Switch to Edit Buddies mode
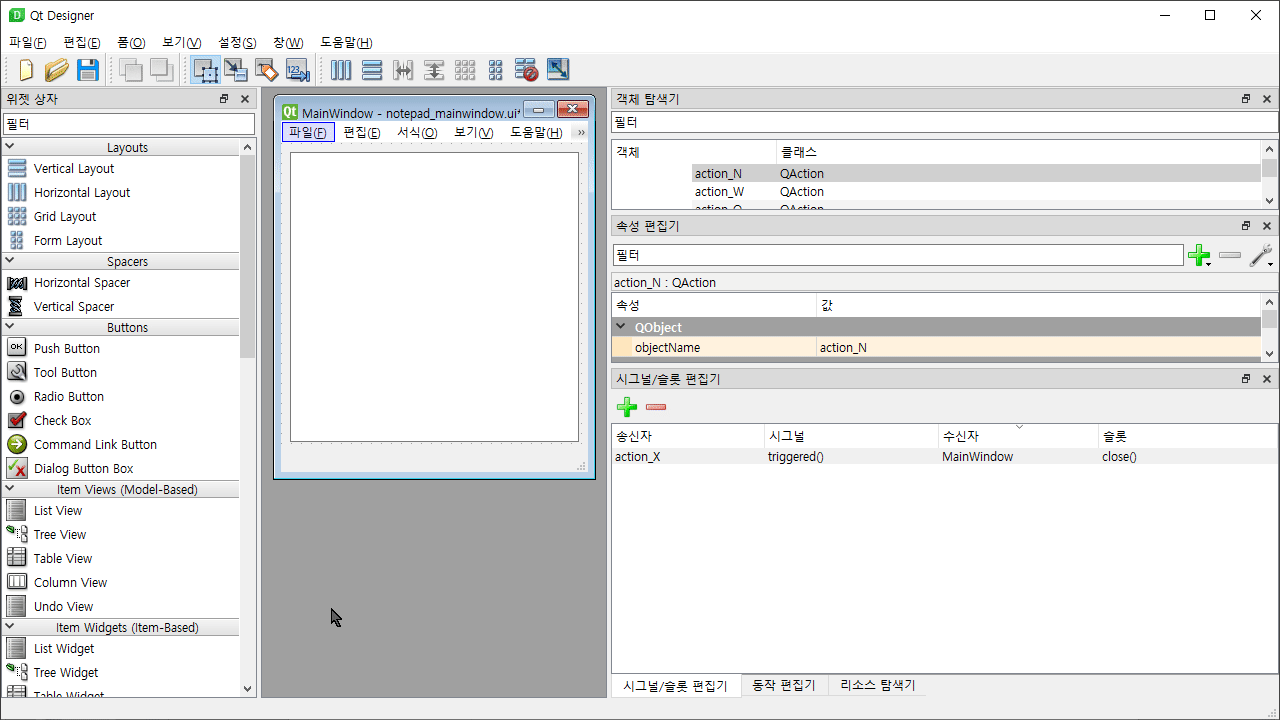Screen dimensions: 1280x720 tap(266, 70)
